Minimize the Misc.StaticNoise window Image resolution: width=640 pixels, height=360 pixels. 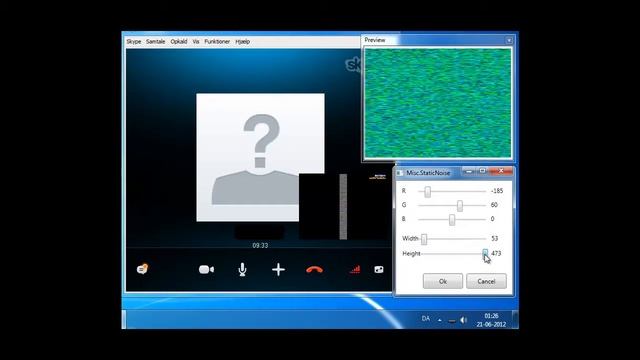pyautogui.click(x=469, y=171)
